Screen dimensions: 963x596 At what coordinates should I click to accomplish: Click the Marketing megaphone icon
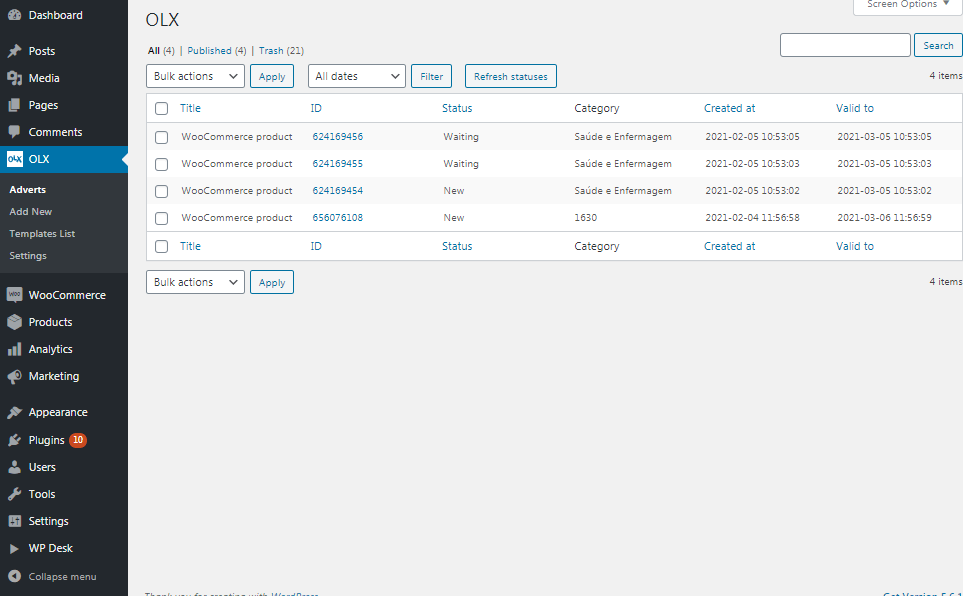14,376
